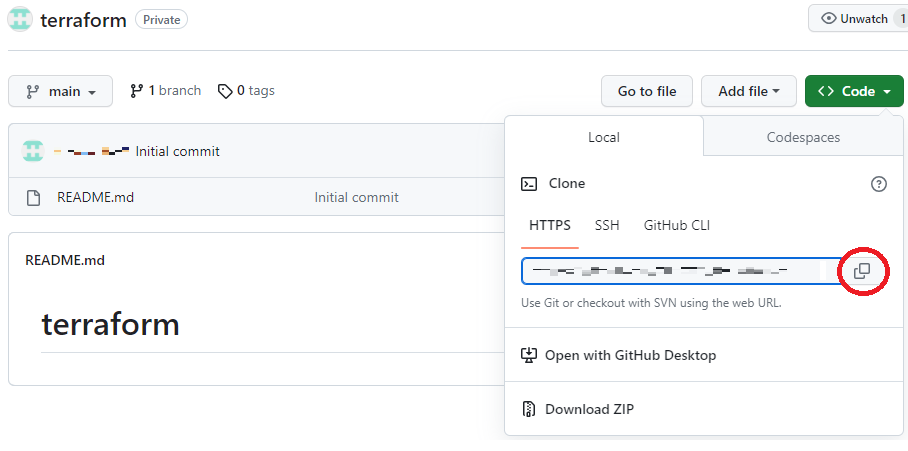Screen dimensions: 908x451
Task: Open the 1 branch link
Action: [166, 91]
